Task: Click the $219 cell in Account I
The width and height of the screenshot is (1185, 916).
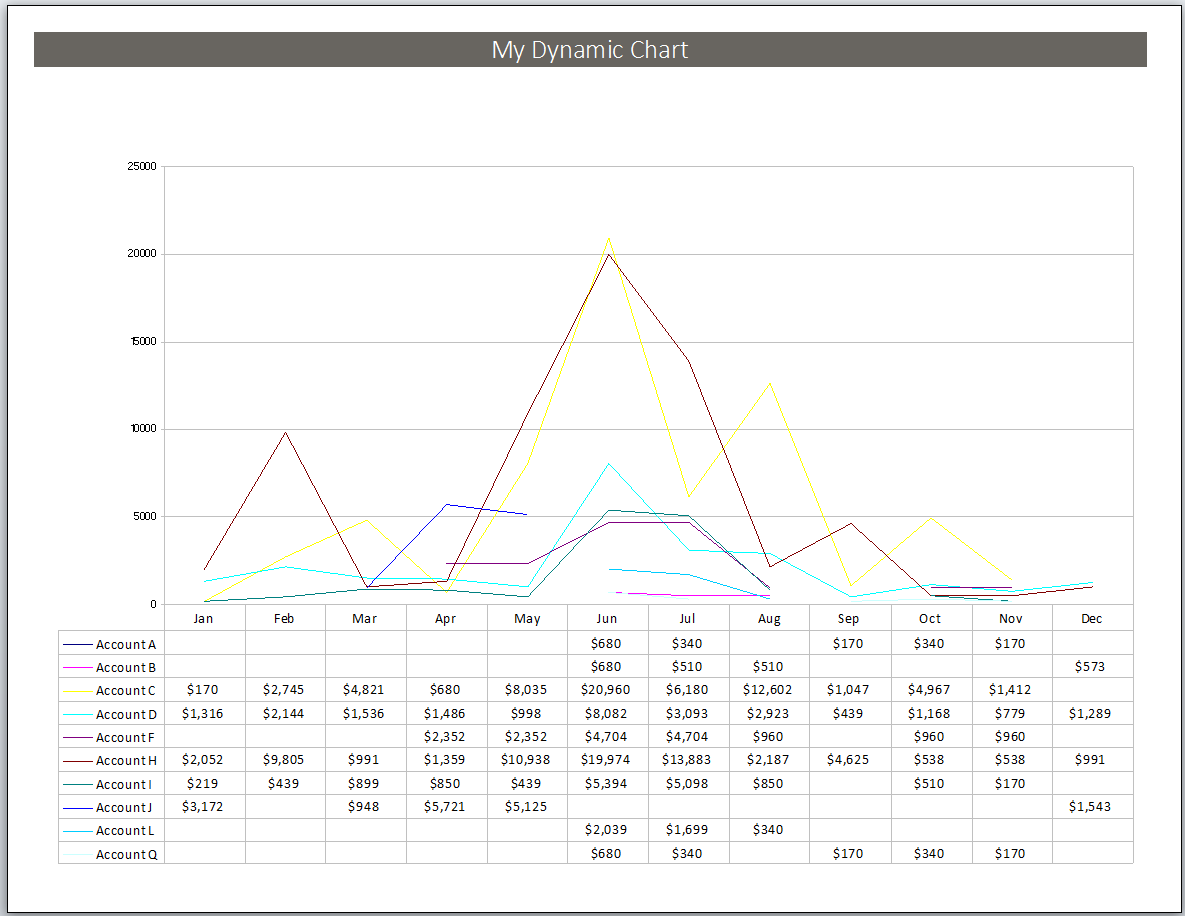Action: click(x=203, y=784)
